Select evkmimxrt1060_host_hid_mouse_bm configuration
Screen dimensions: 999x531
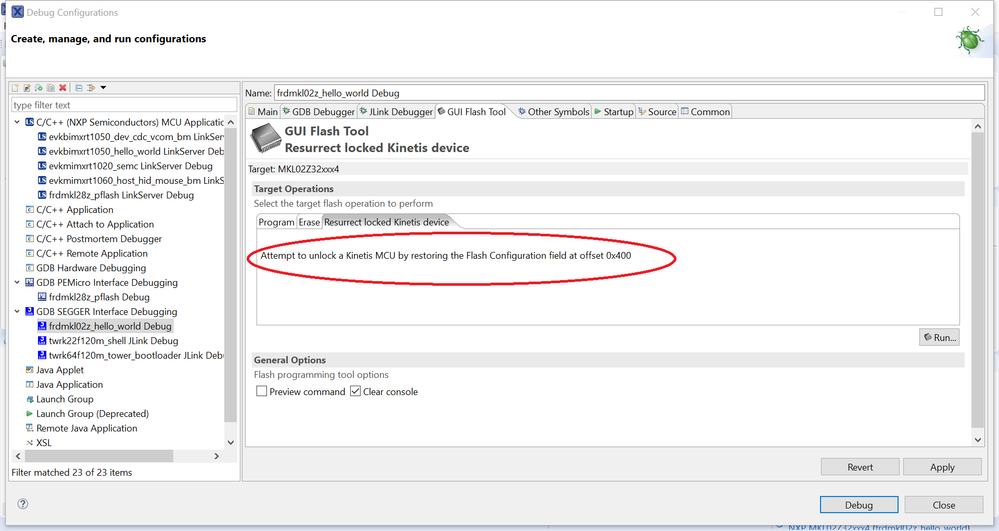131,180
